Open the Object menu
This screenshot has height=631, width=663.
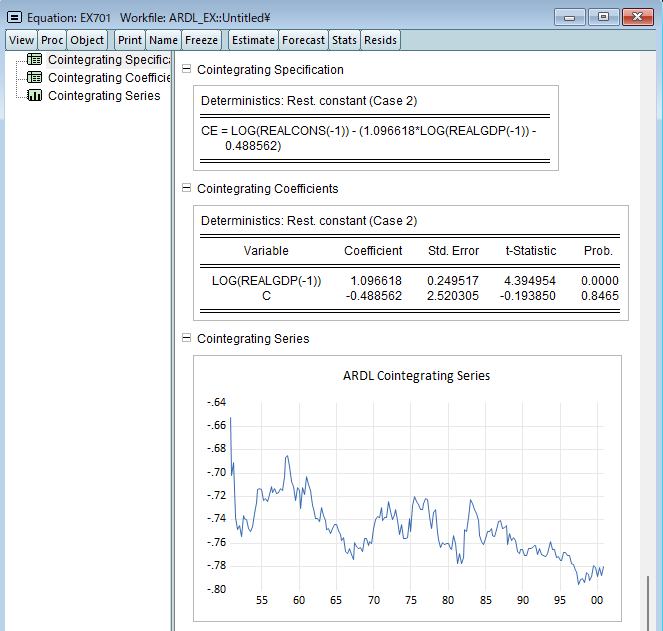[x=87, y=40]
